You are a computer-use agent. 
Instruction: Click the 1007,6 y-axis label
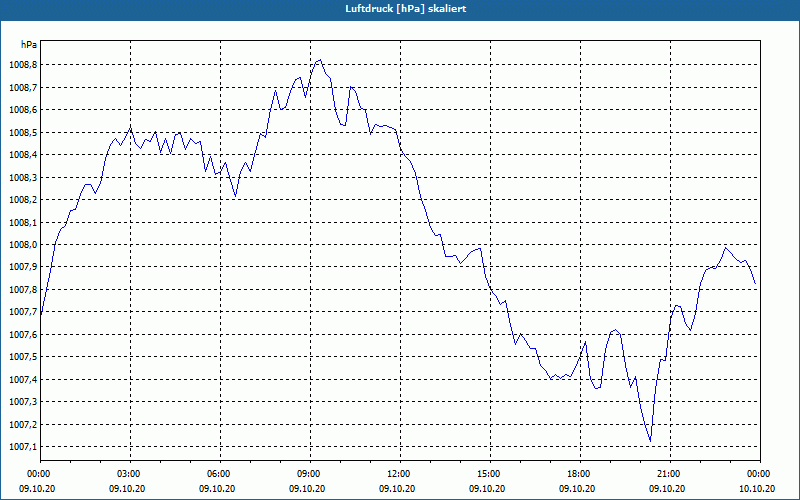pyautogui.click(x=23, y=334)
